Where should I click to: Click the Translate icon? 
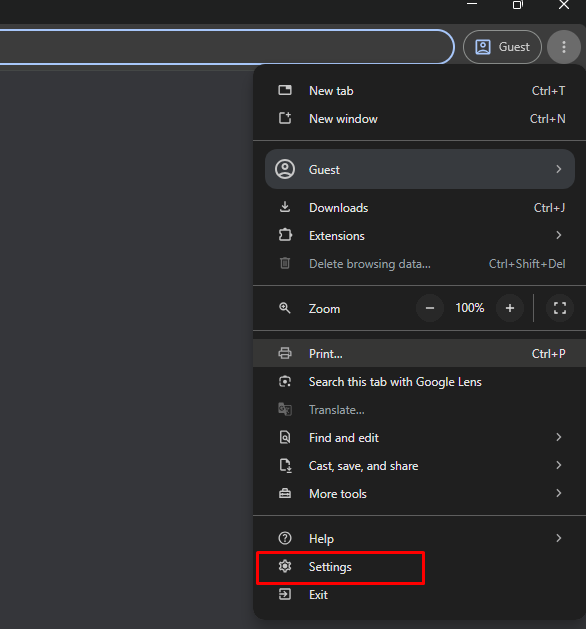285,409
